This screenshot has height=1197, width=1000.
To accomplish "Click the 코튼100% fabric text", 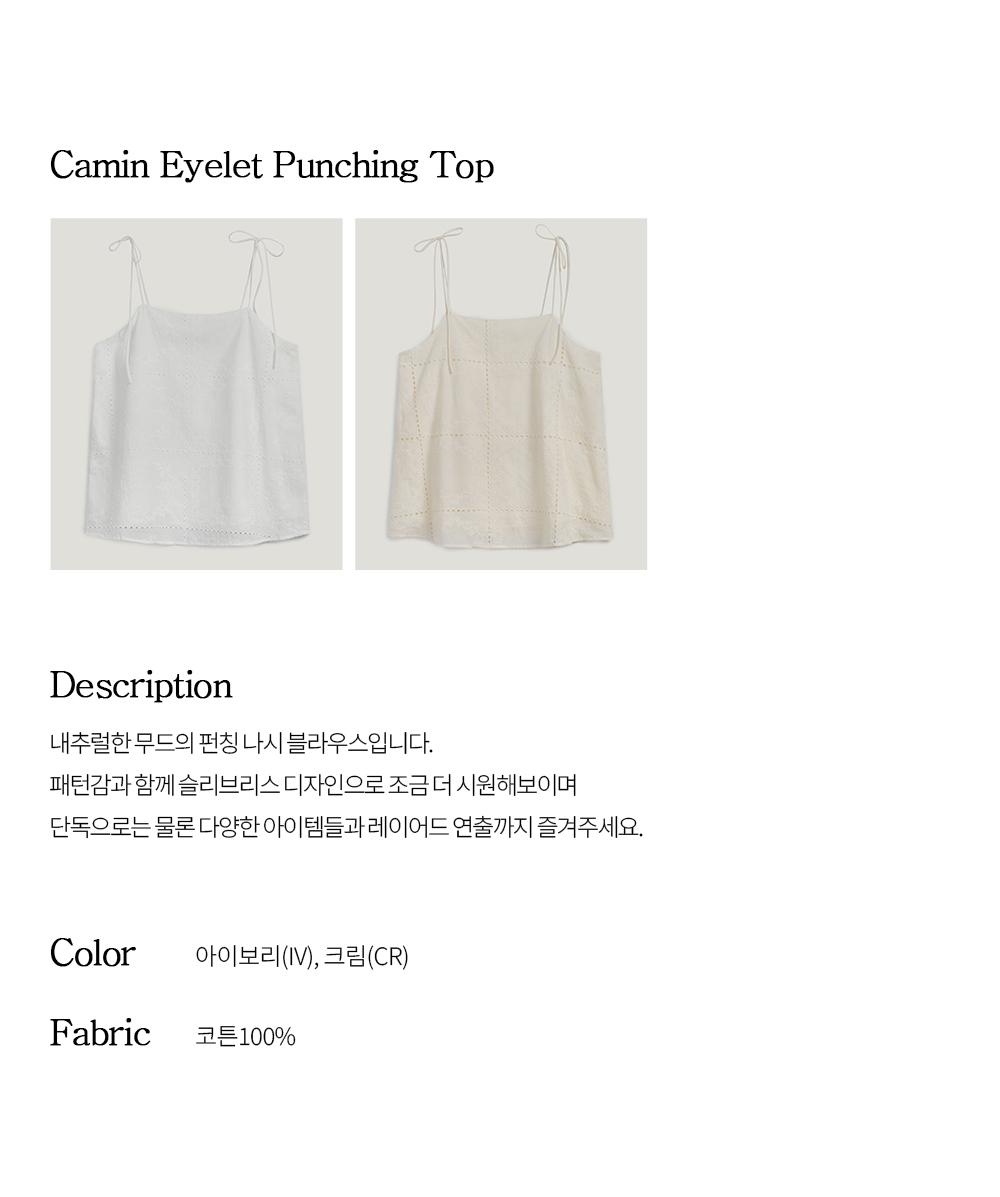I will [x=245, y=1037].
